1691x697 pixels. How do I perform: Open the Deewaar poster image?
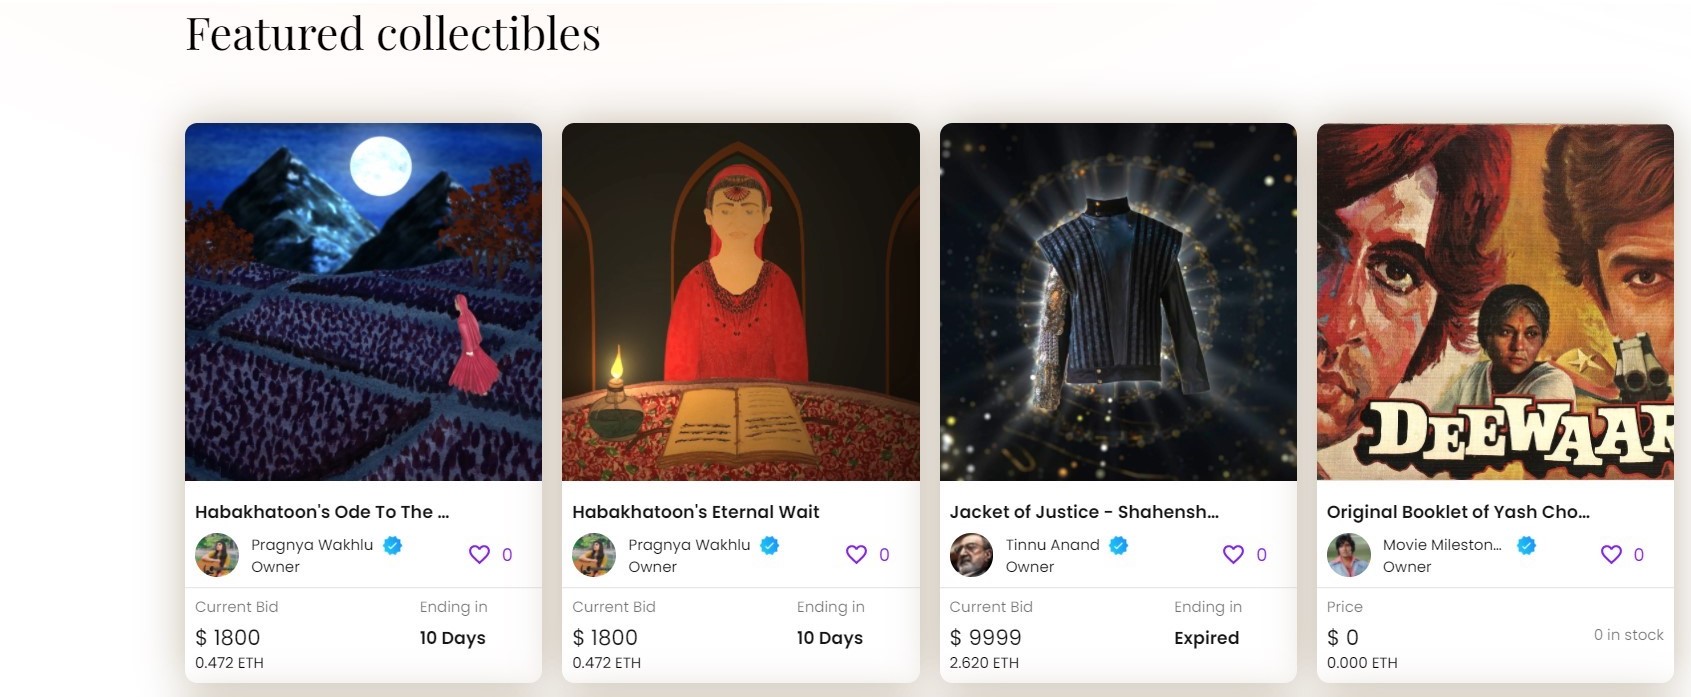[x=1495, y=302]
